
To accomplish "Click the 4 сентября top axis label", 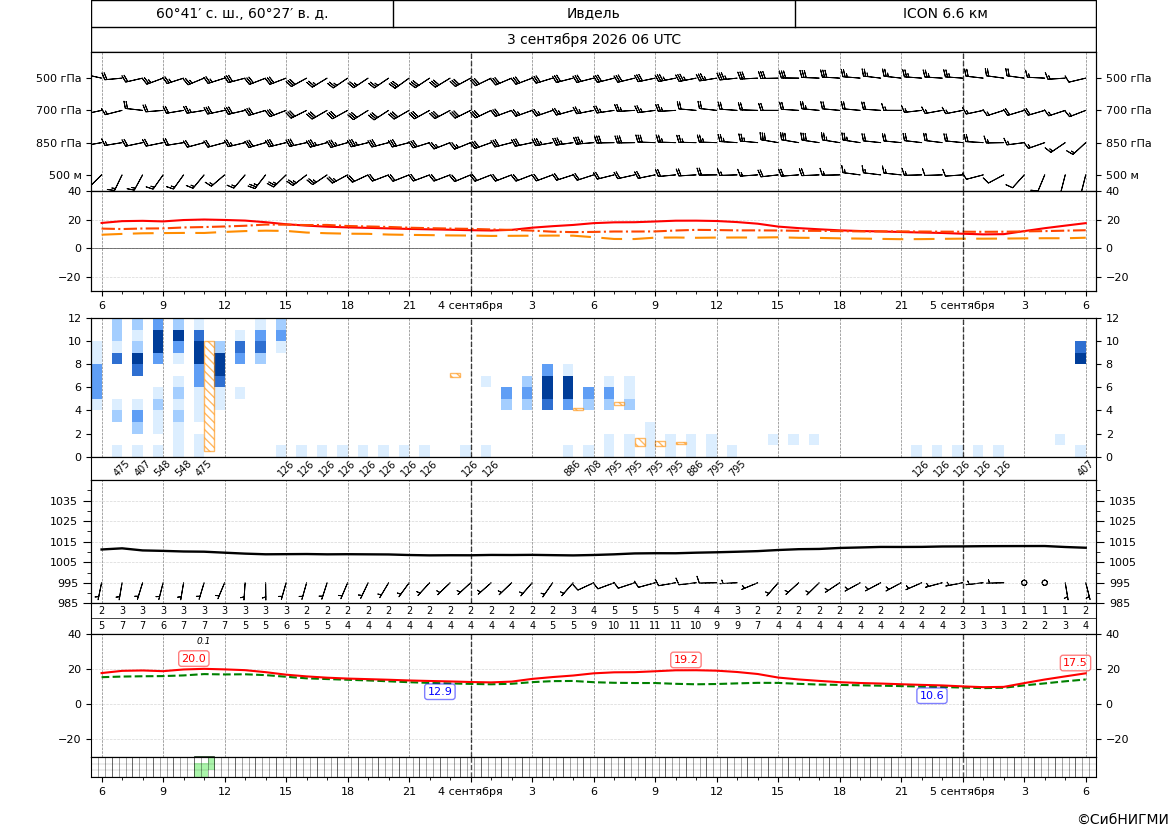I will point(470,305).
